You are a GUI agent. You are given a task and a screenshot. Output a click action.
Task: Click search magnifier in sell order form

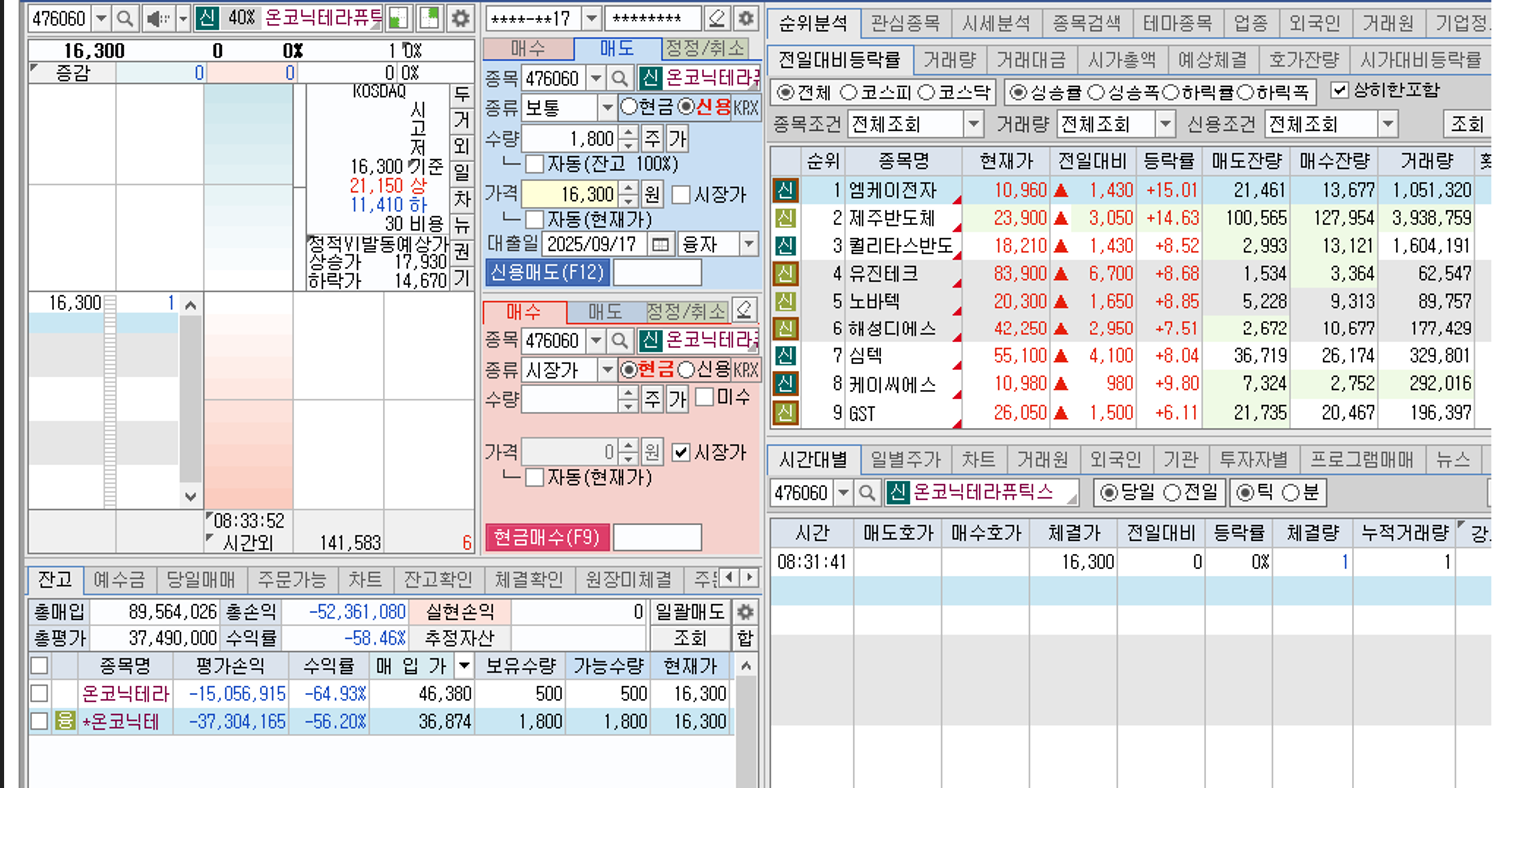coord(620,78)
